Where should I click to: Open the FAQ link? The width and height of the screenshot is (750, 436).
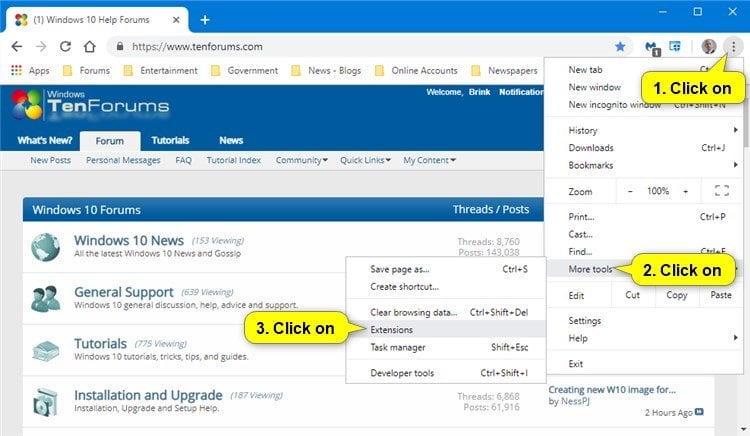click(x=183, y=160)
